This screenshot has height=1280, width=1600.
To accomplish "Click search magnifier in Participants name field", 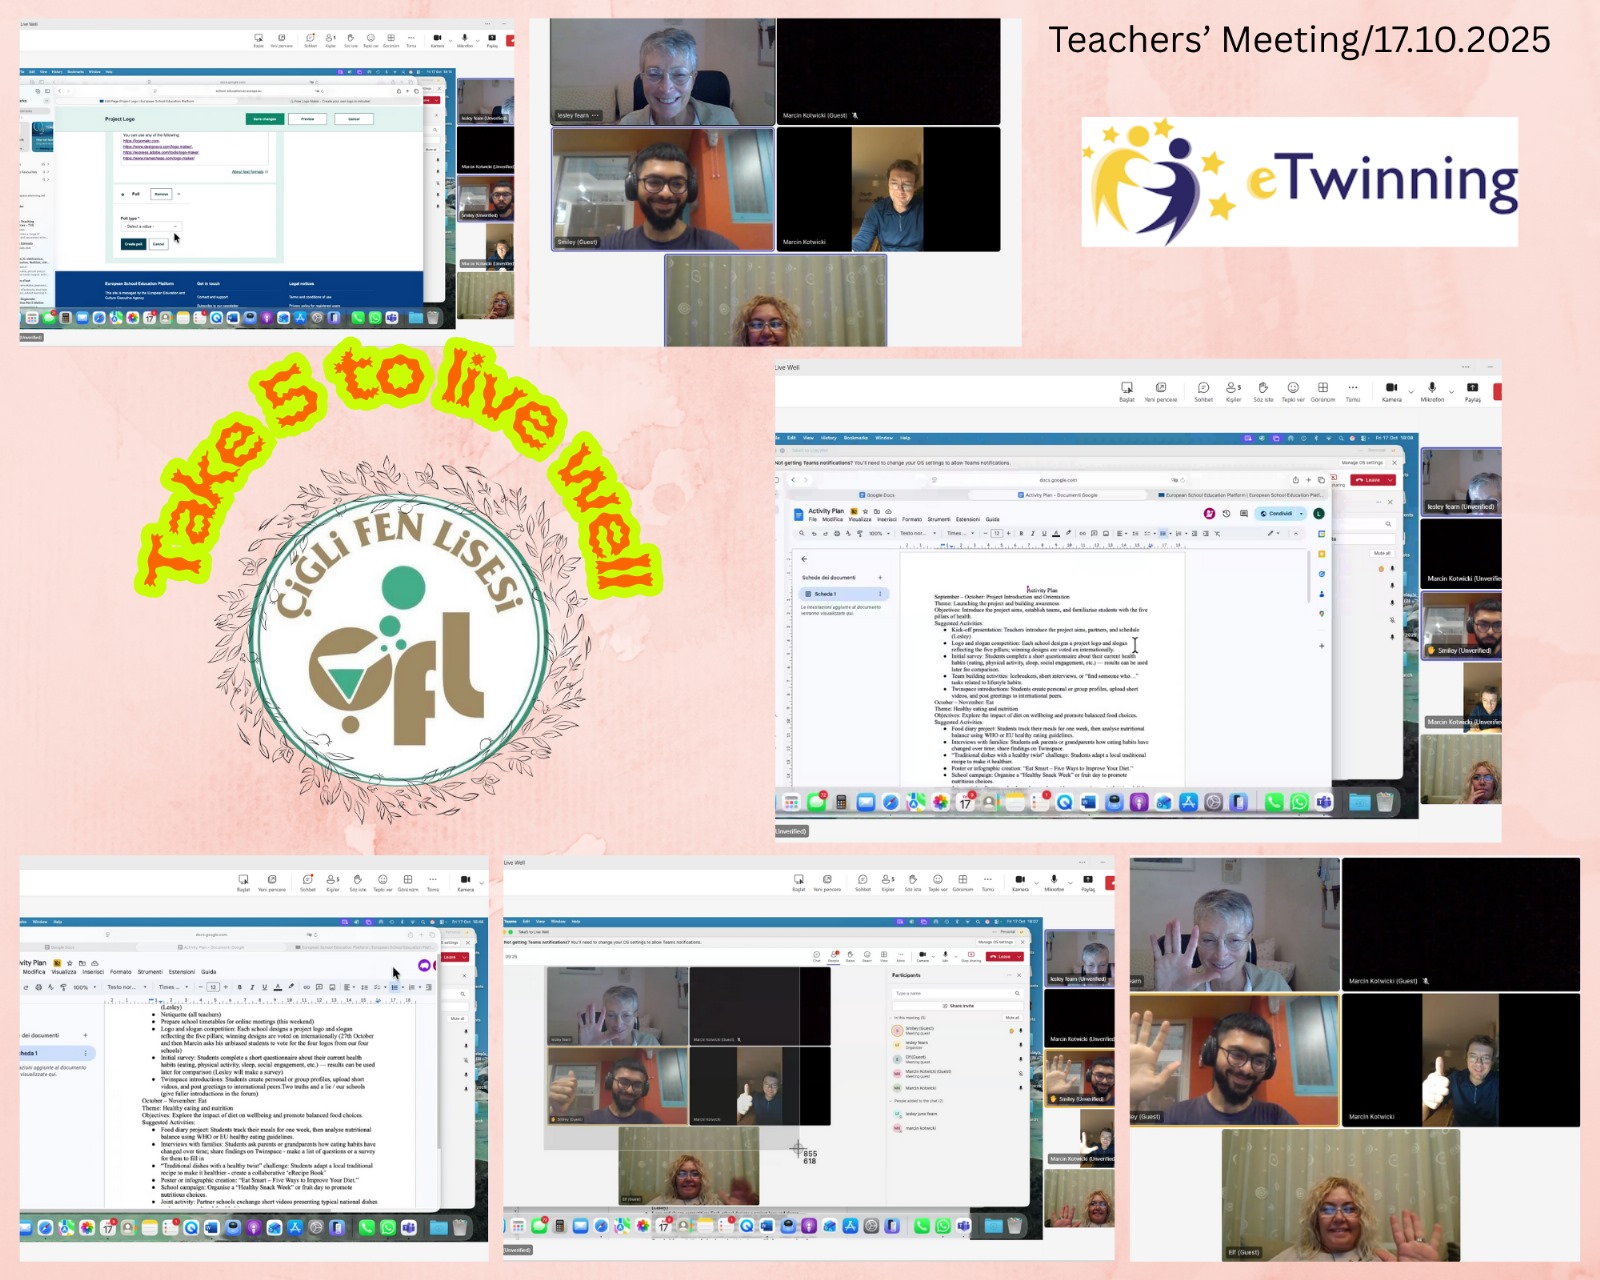I will click(1017, 993).
